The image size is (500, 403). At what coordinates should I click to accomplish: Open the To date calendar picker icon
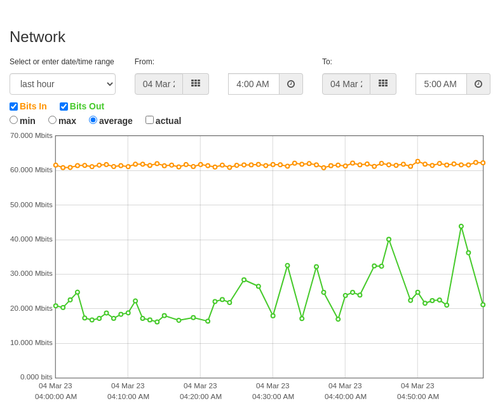(383, 84)
